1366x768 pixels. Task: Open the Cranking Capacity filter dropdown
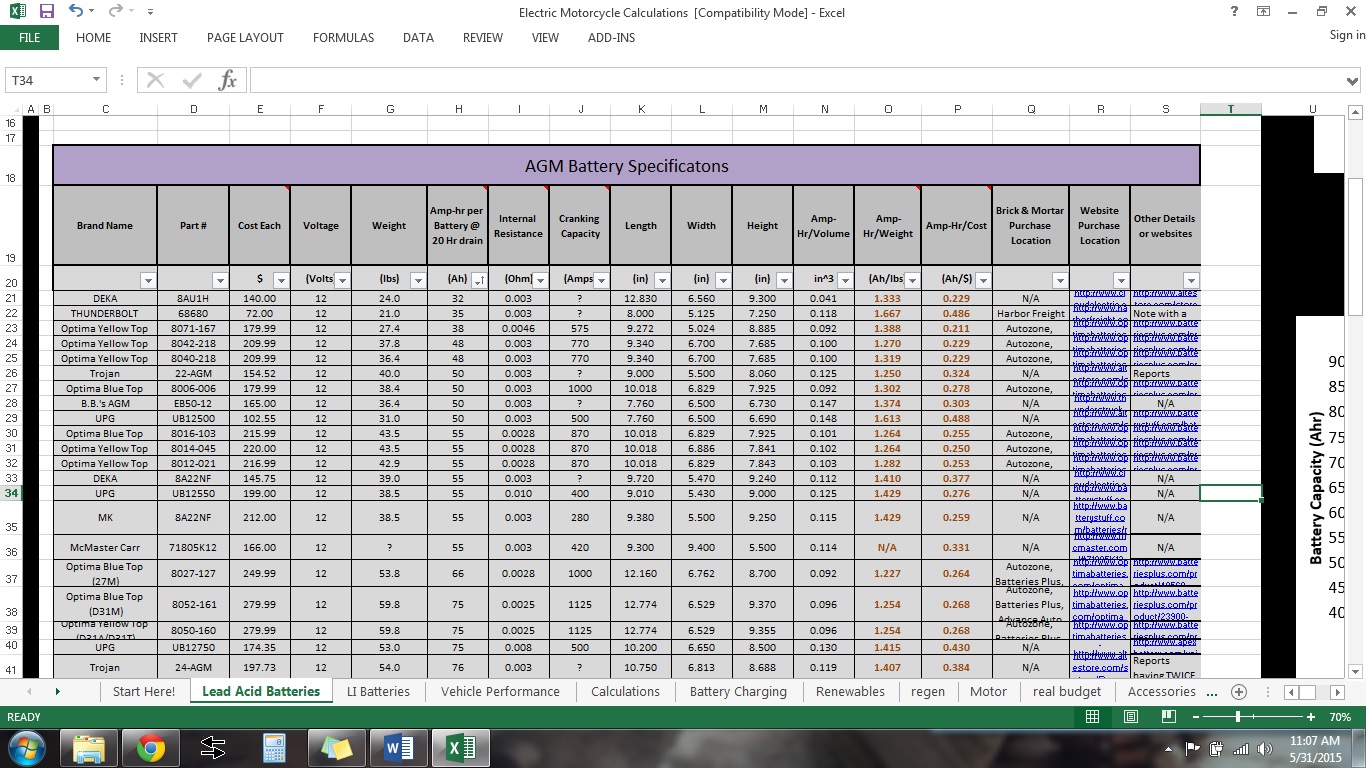[601, 281]
